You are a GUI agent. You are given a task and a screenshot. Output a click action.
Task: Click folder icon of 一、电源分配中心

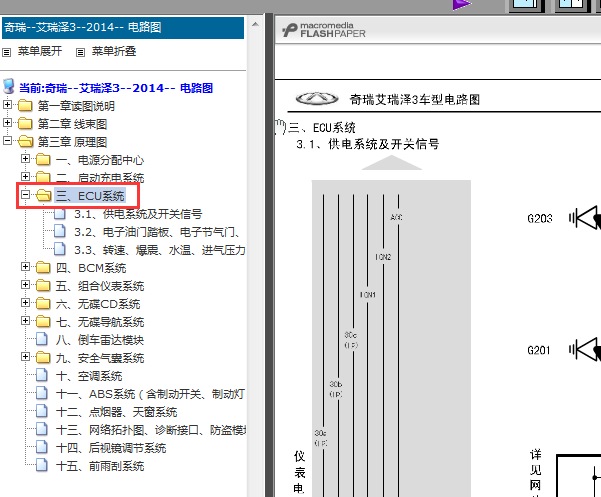43,159
